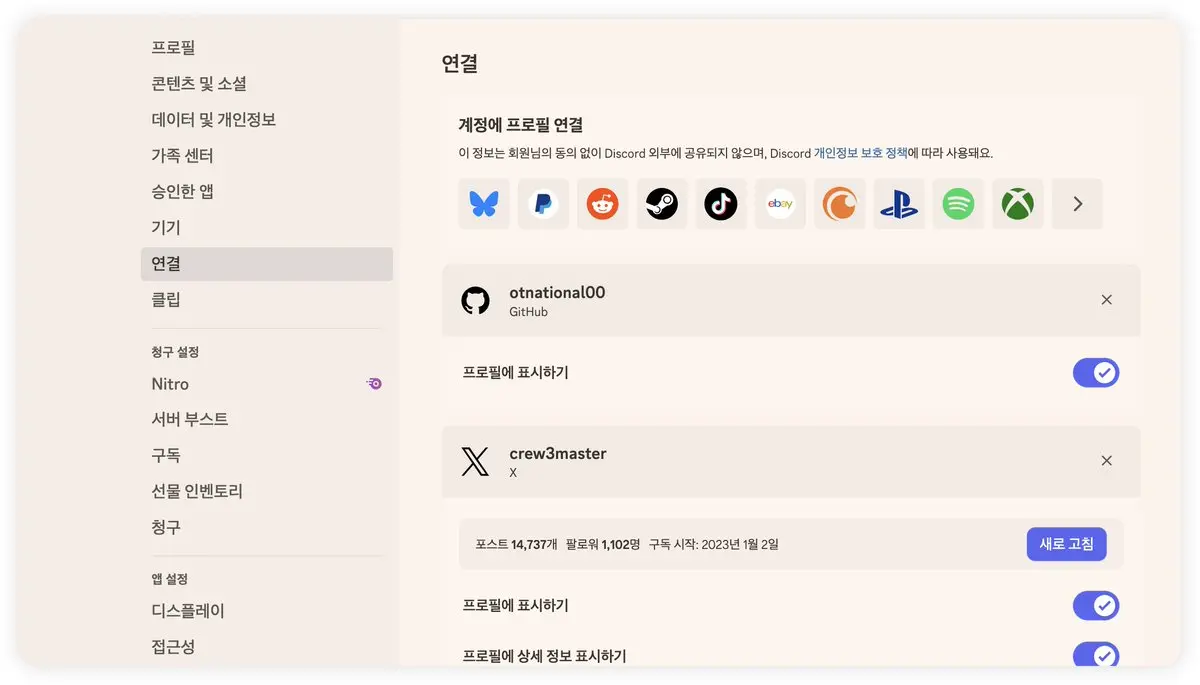
Task: Click the 포스트 14,737개 stat
Action: [515, 544]
